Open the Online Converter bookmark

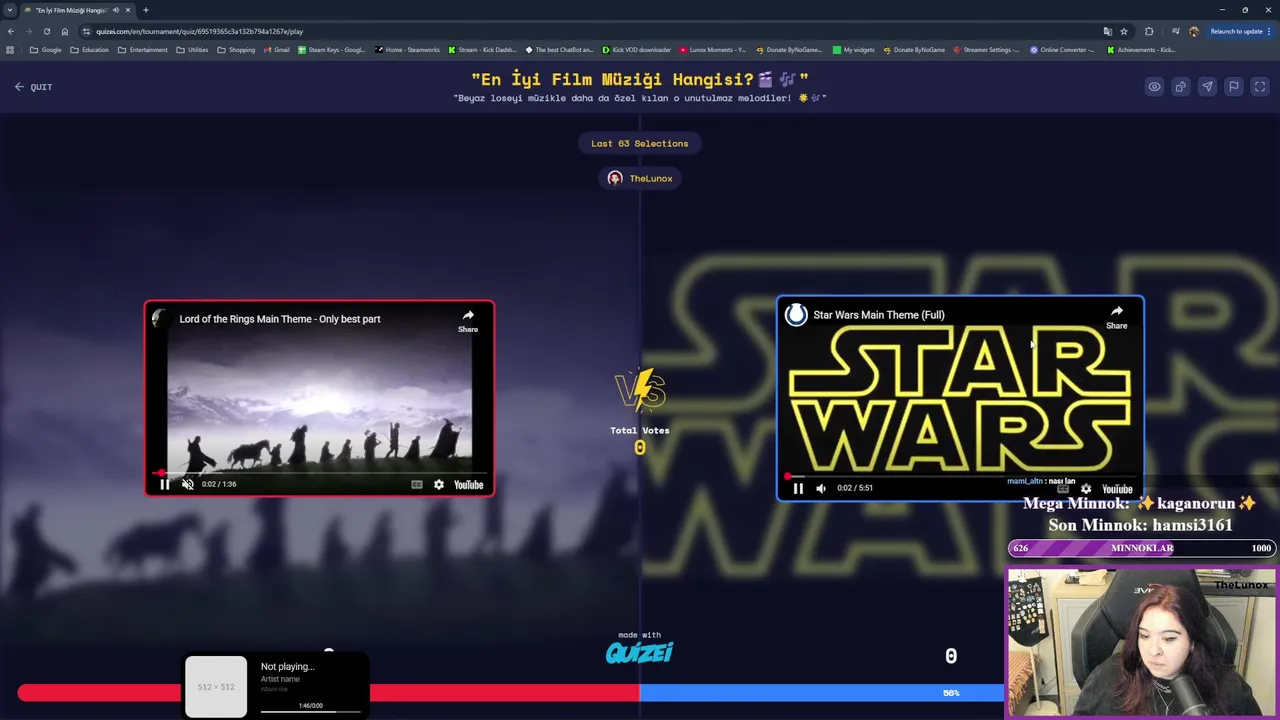tap(1064, 50)
